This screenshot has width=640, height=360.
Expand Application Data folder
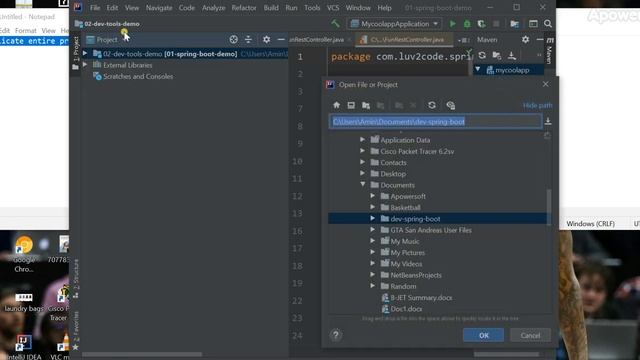tap(362, 140)
